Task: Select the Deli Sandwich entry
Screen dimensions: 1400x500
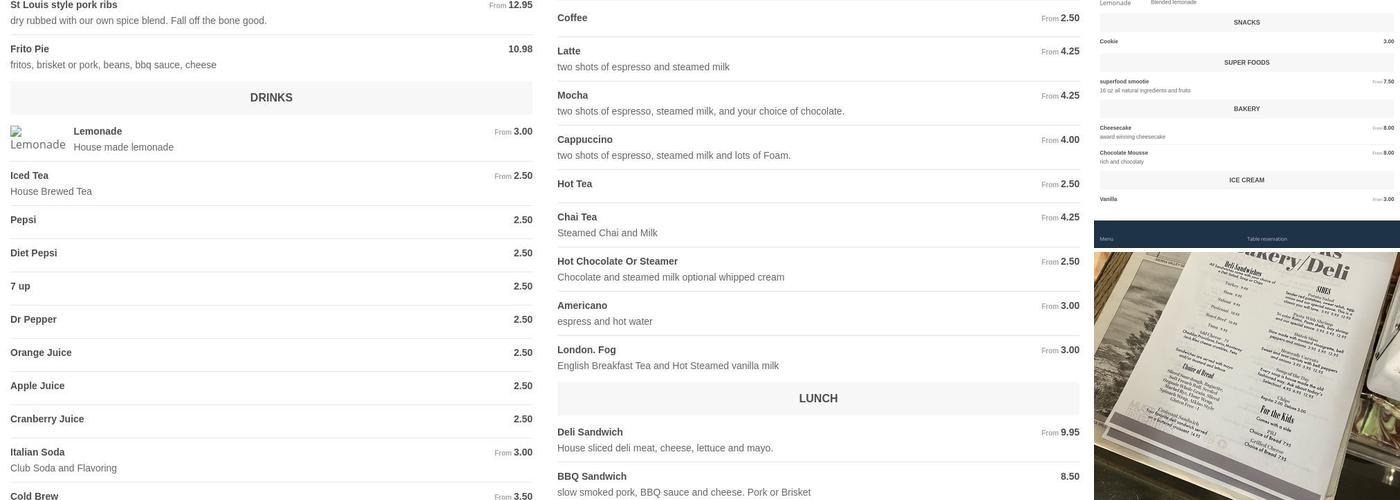Action: coord(818,440)
